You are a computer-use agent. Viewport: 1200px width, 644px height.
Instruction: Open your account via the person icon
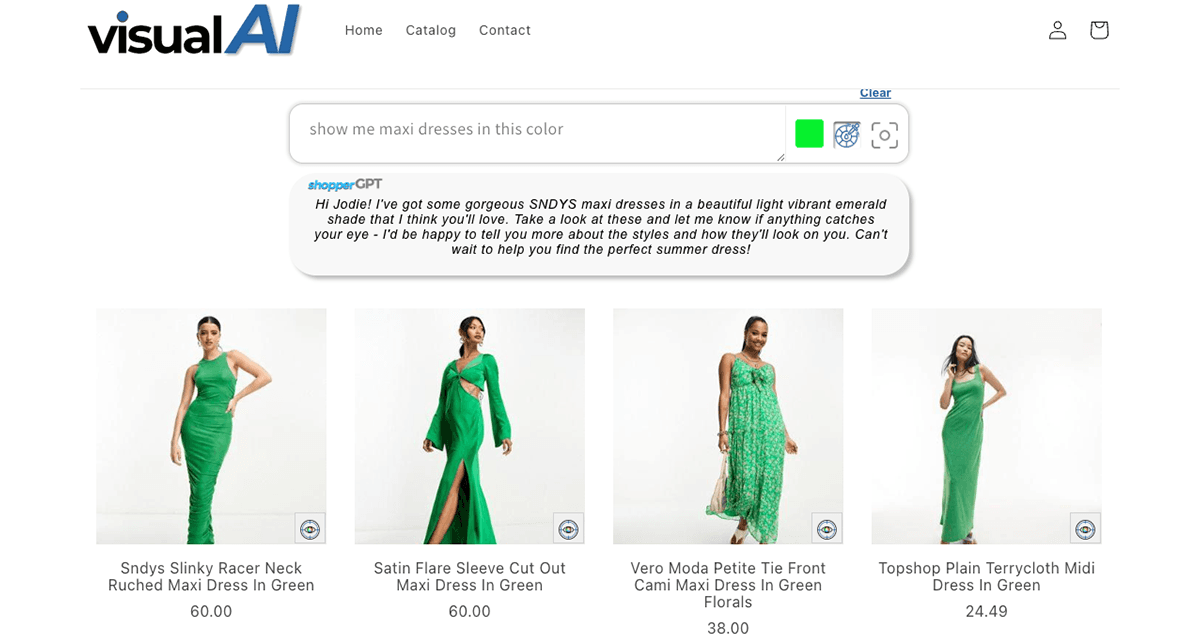click(x=1057, y=30)
